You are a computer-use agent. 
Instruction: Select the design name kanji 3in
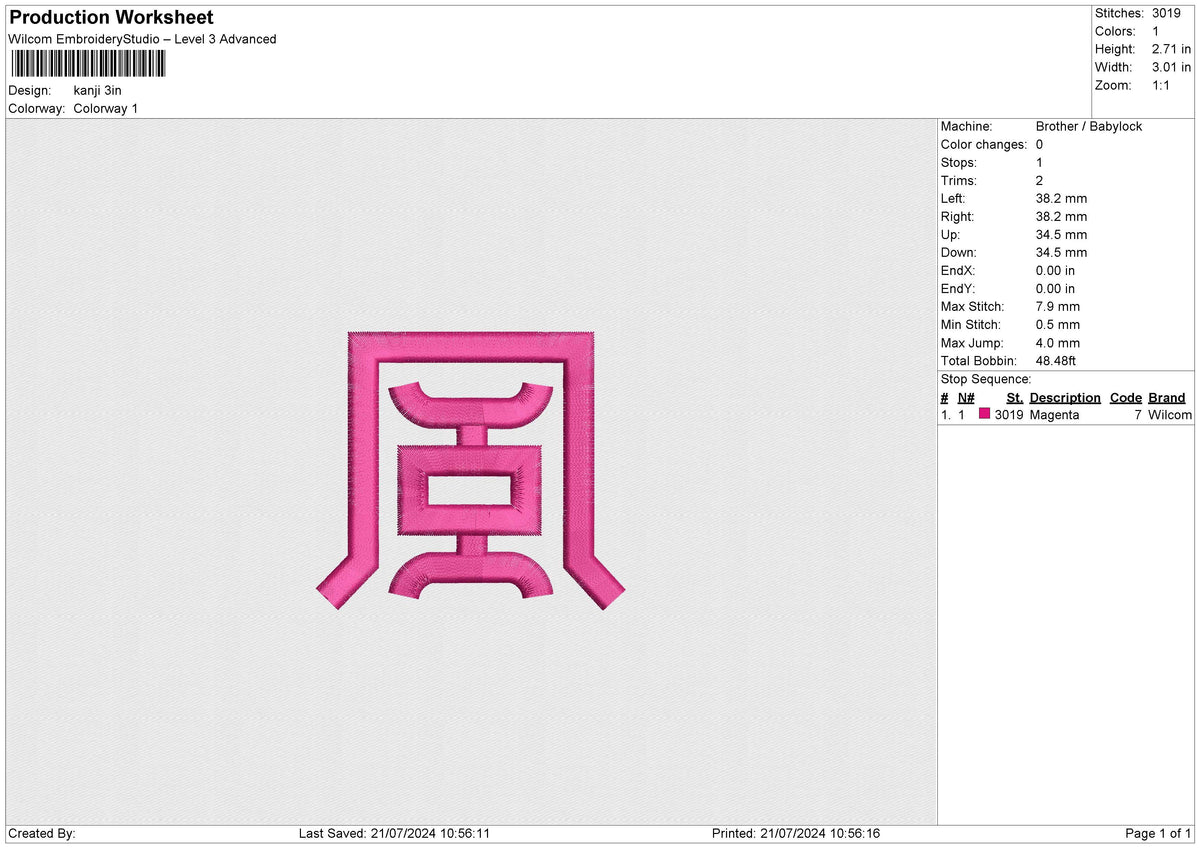coord(98,91)
